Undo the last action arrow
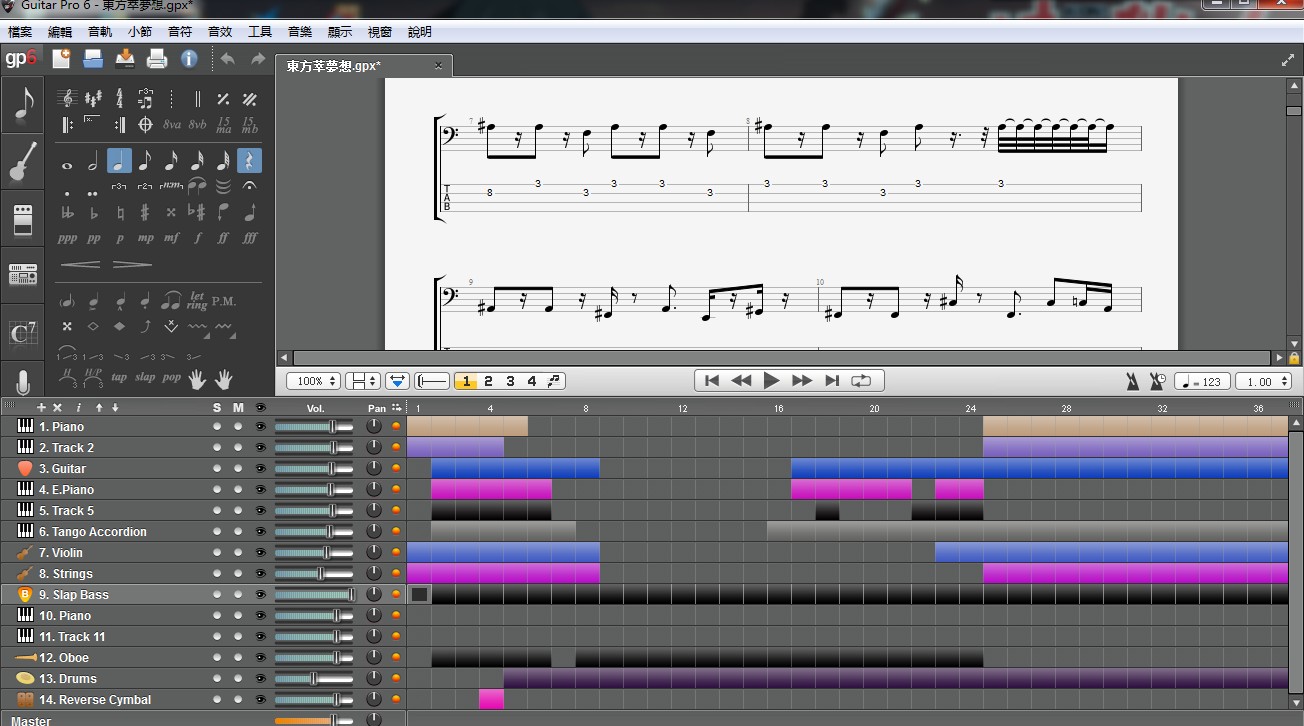 [x=228, y=59]
